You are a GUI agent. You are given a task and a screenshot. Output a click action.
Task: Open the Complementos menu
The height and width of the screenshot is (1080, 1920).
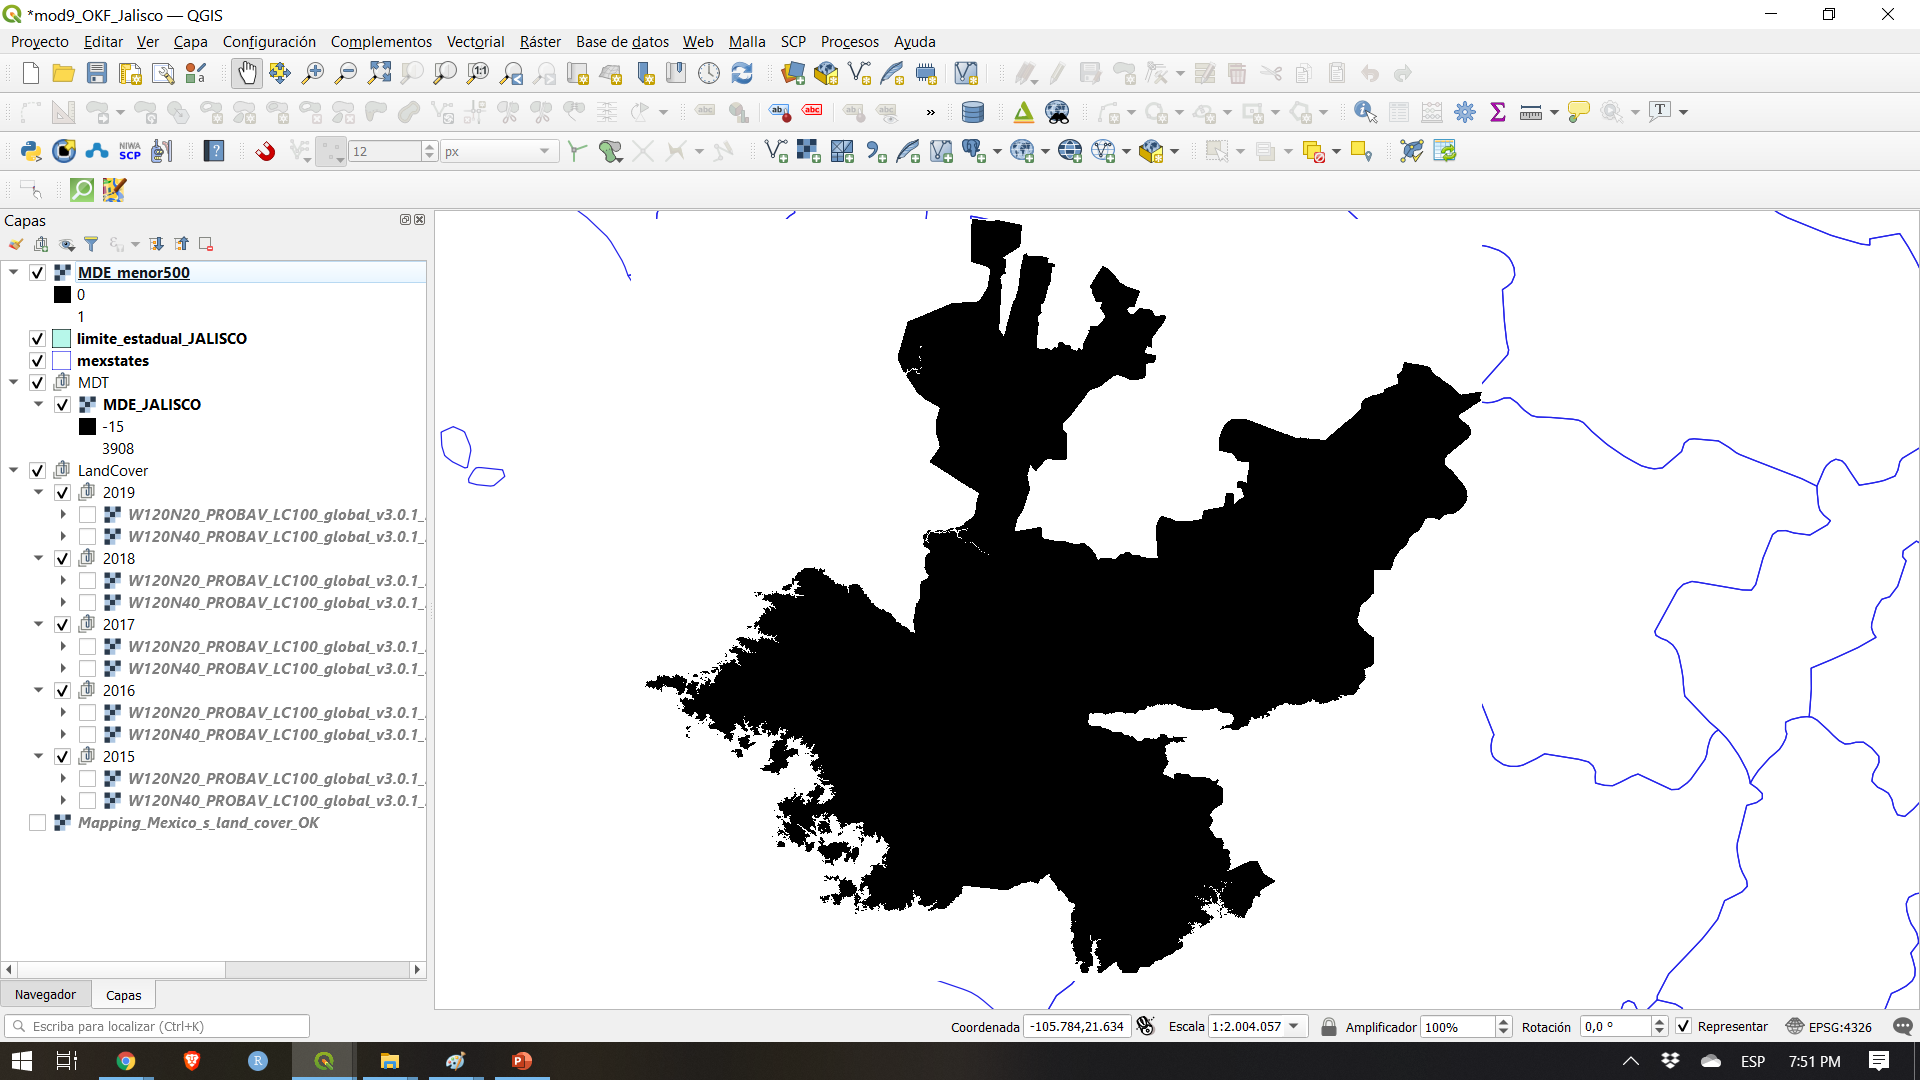[x=381, y=41]
